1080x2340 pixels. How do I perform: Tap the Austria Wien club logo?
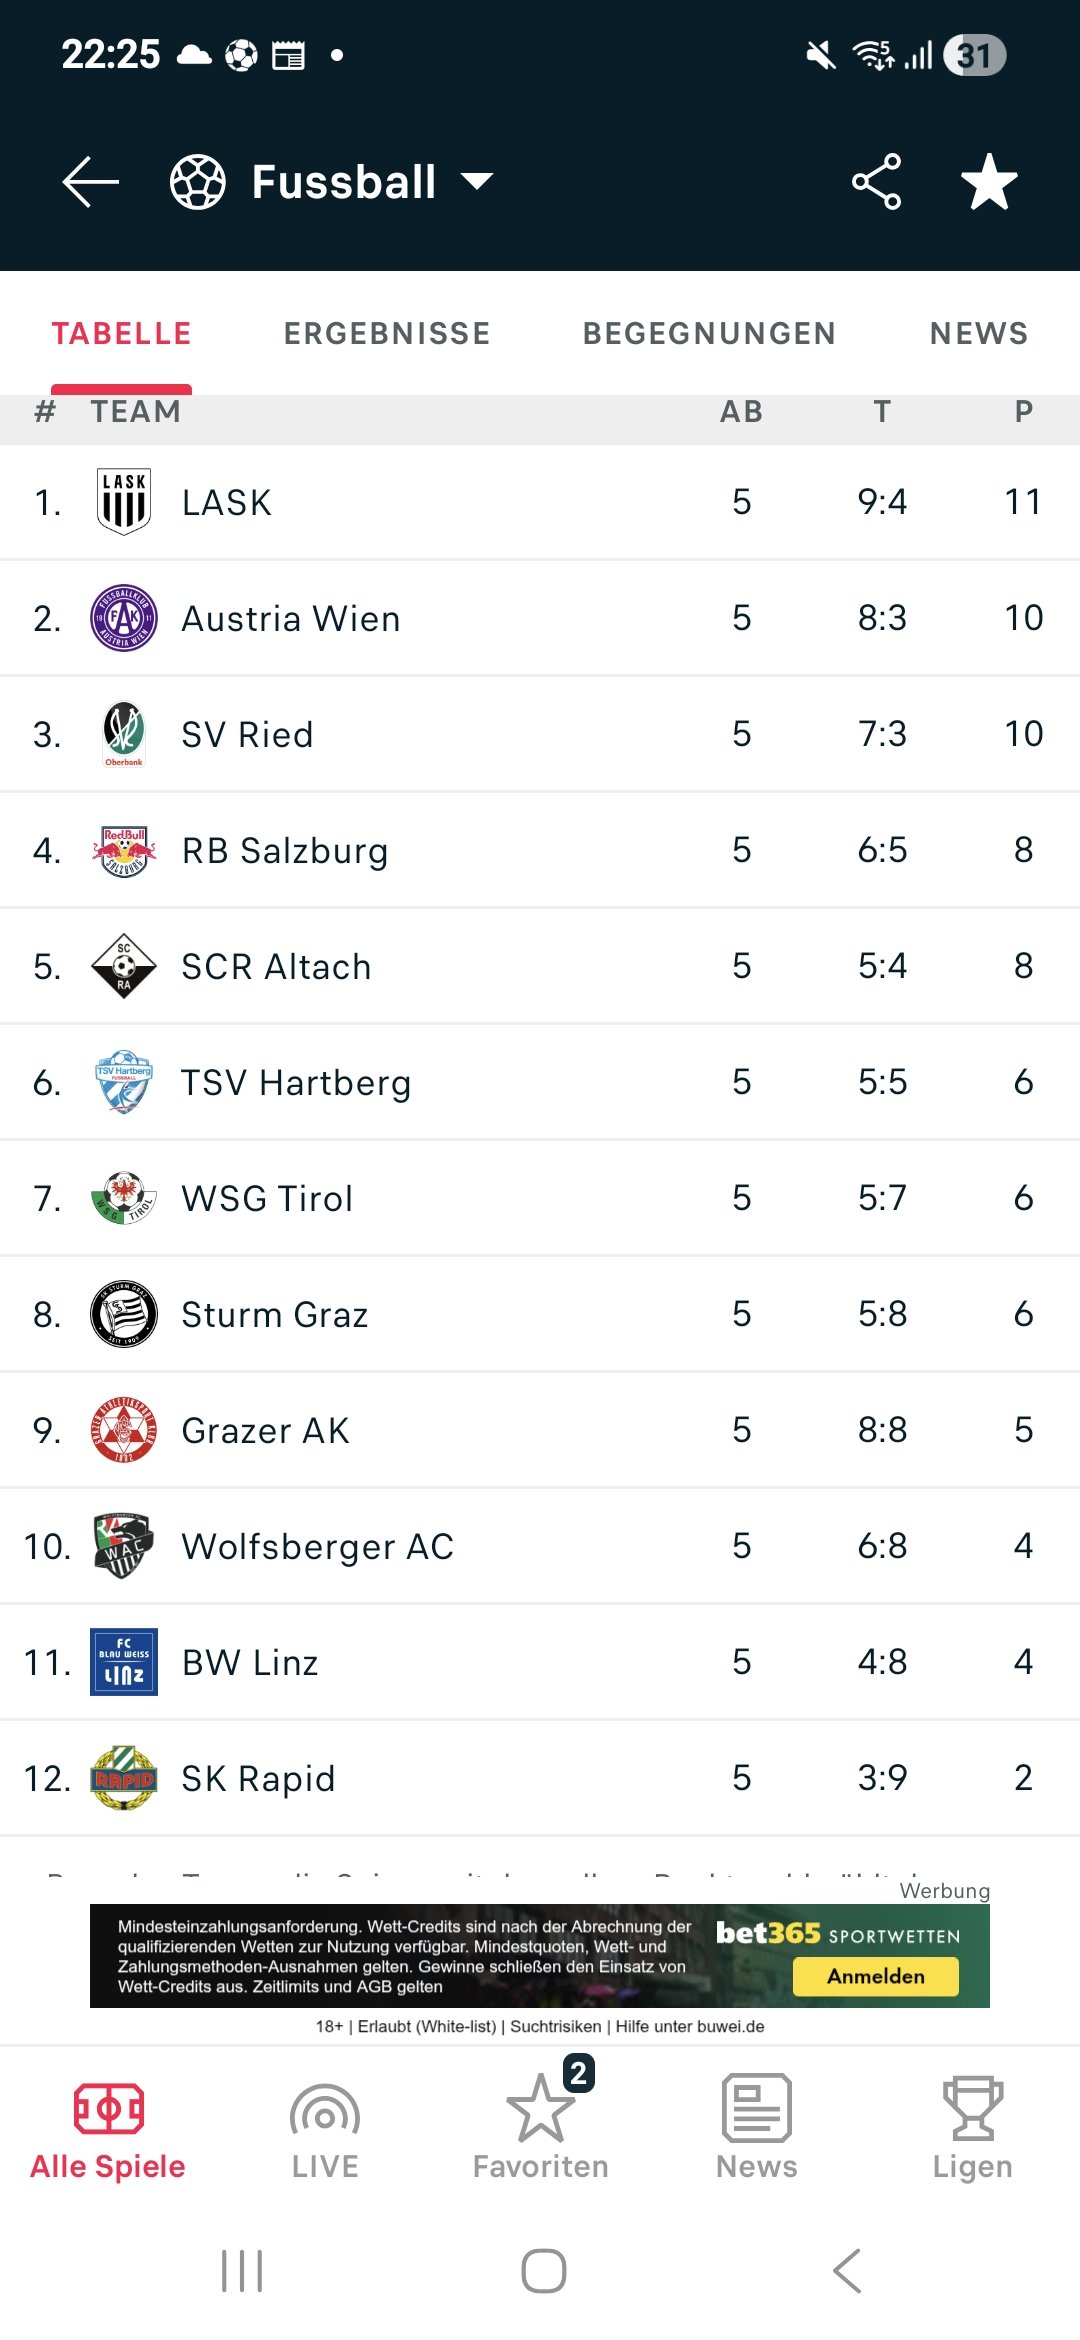point(124,618)
